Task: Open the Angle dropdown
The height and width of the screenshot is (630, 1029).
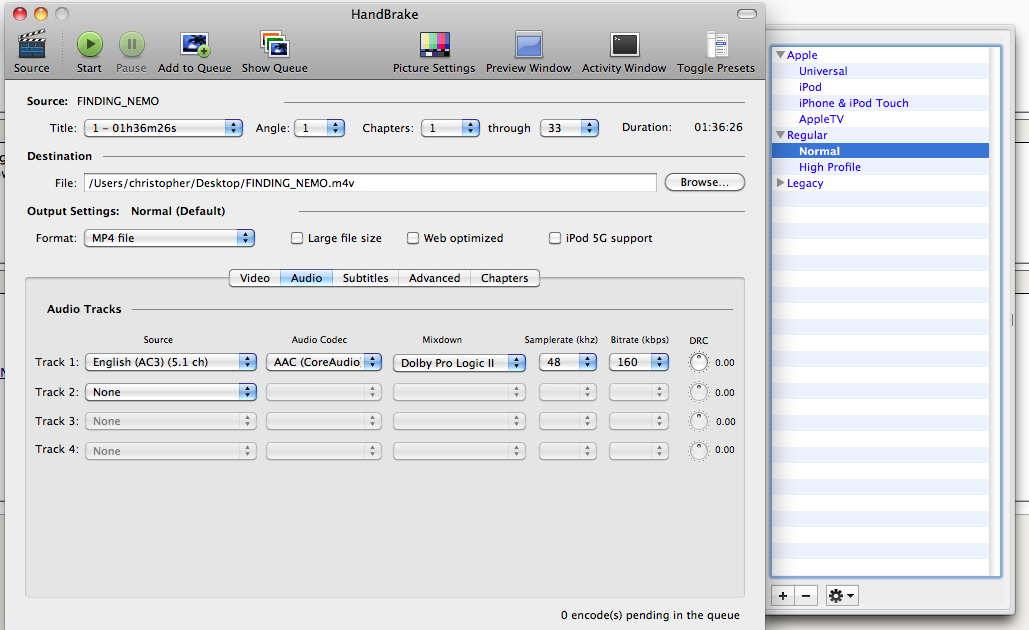Action: [320, 128]
